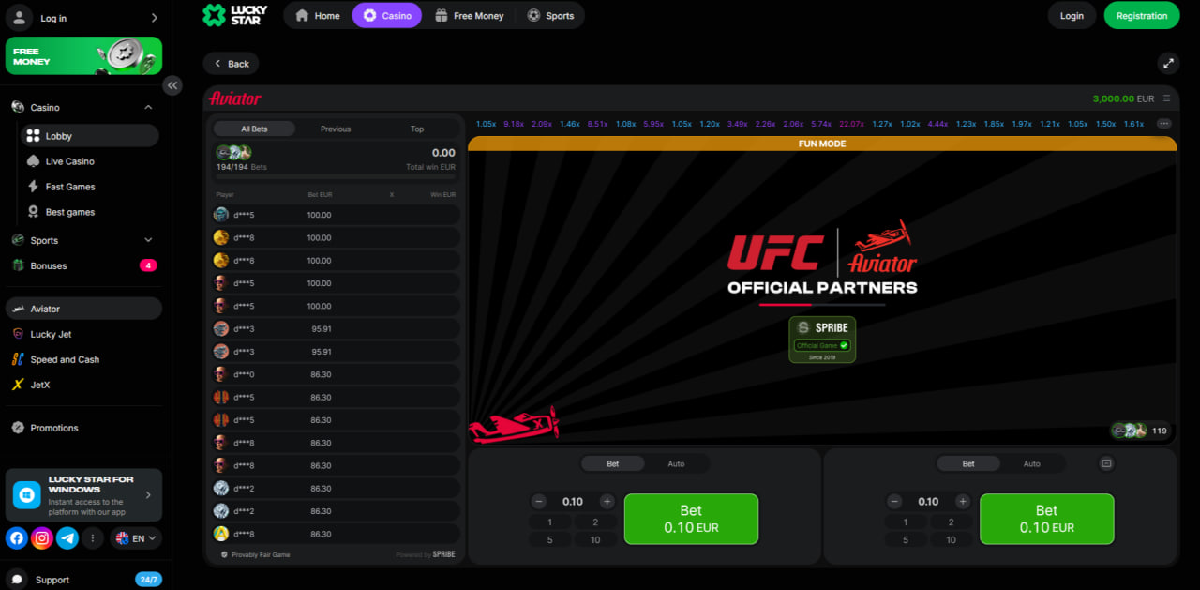Increase right panel bet amount with plus
The image size is (1200, 590).
pyautogui.click(x=963, y=501)
